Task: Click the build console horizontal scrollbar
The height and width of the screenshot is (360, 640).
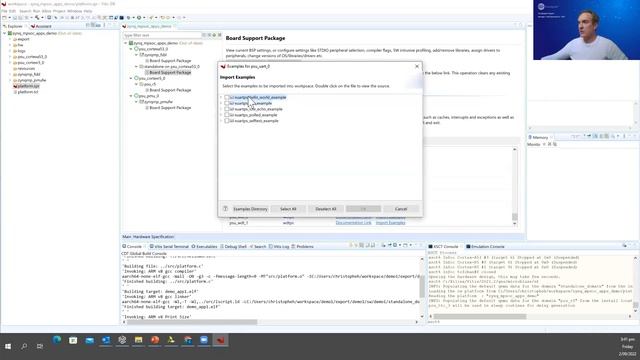Action: coord(192,322)
